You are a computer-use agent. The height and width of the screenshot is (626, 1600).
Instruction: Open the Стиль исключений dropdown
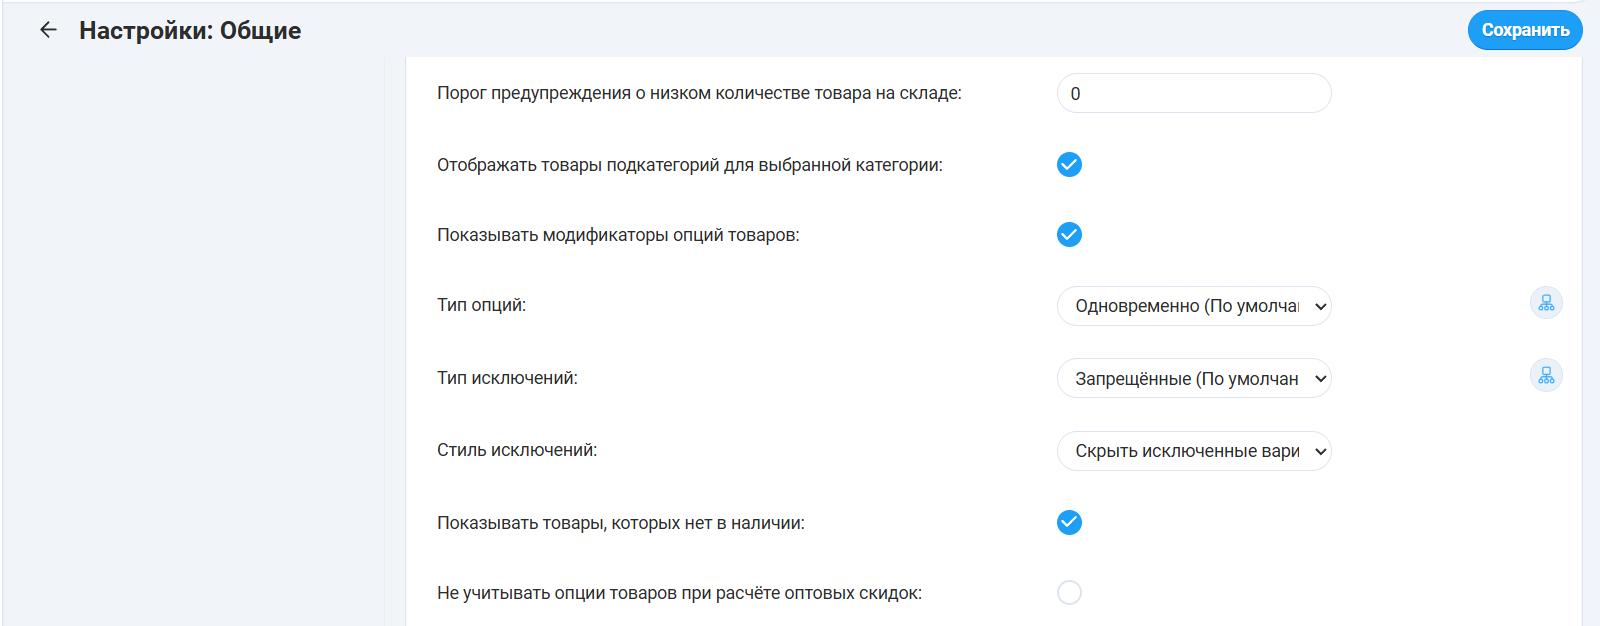1193,451
